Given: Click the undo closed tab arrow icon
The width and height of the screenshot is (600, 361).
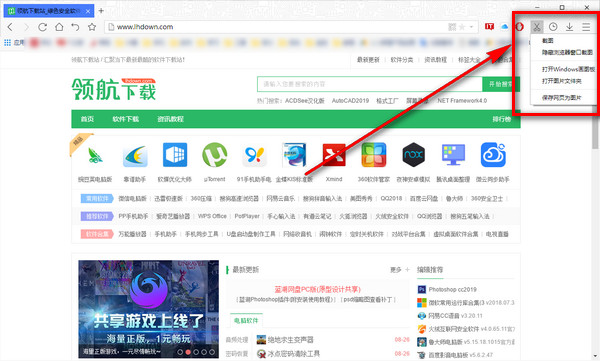Looking at the screenshot, I should [75, 27].
